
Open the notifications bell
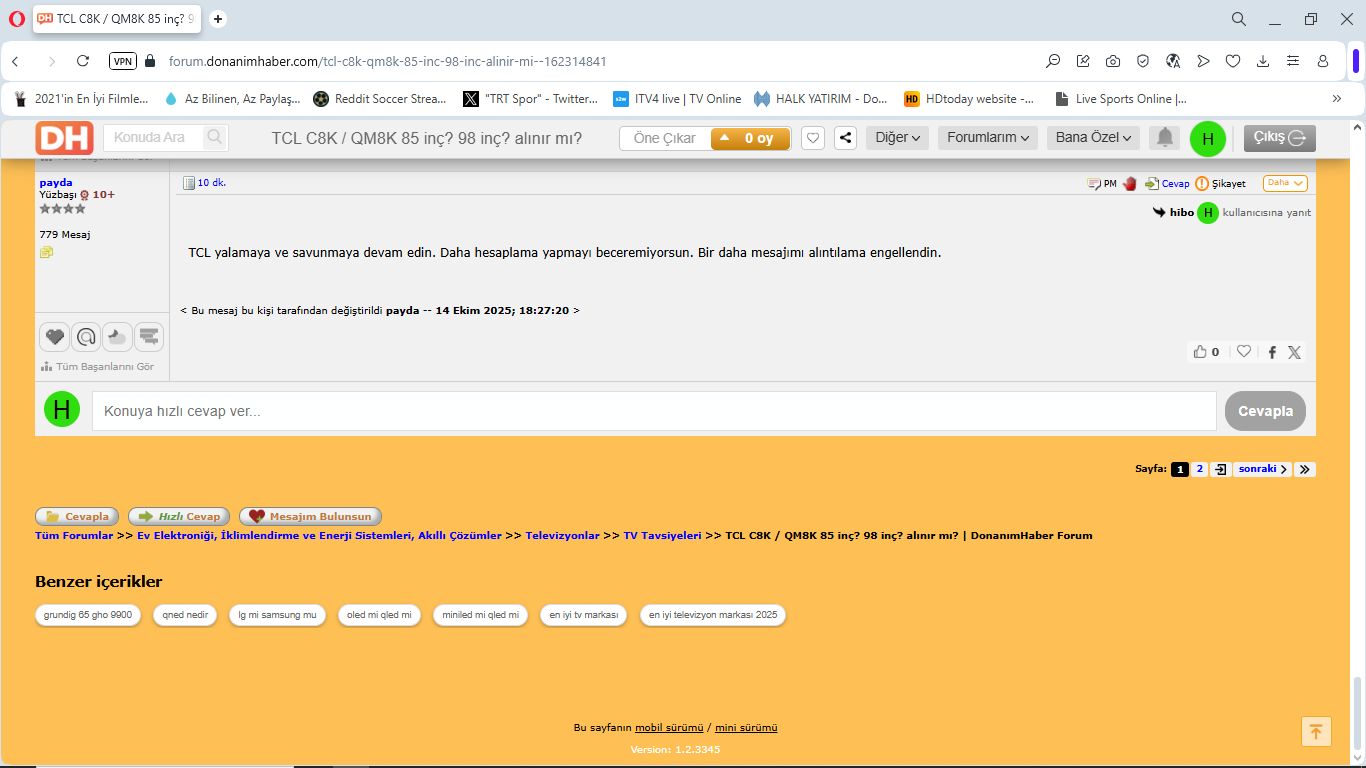(1164, 138)
